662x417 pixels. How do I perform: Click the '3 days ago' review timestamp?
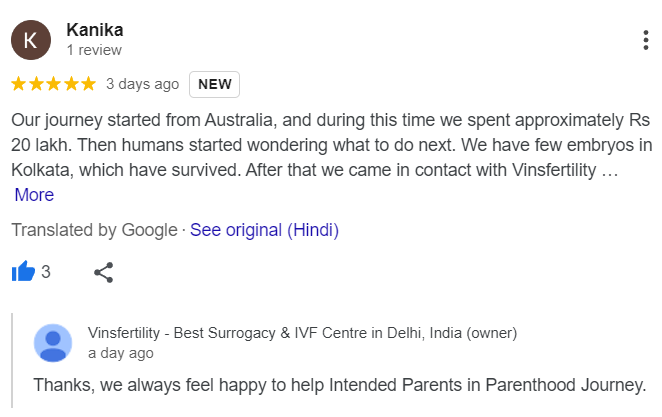143,84
